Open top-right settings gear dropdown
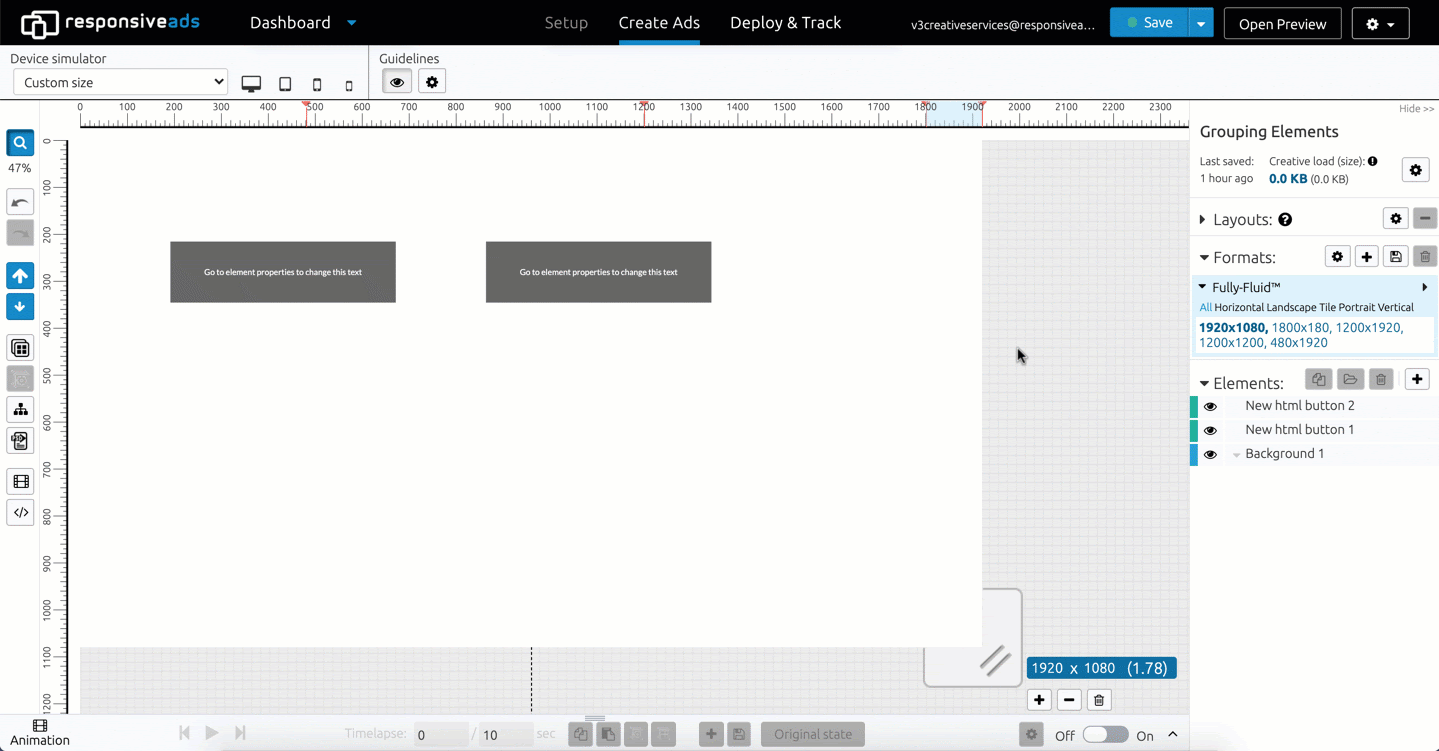The image size is (1439, 751). 1380,24
